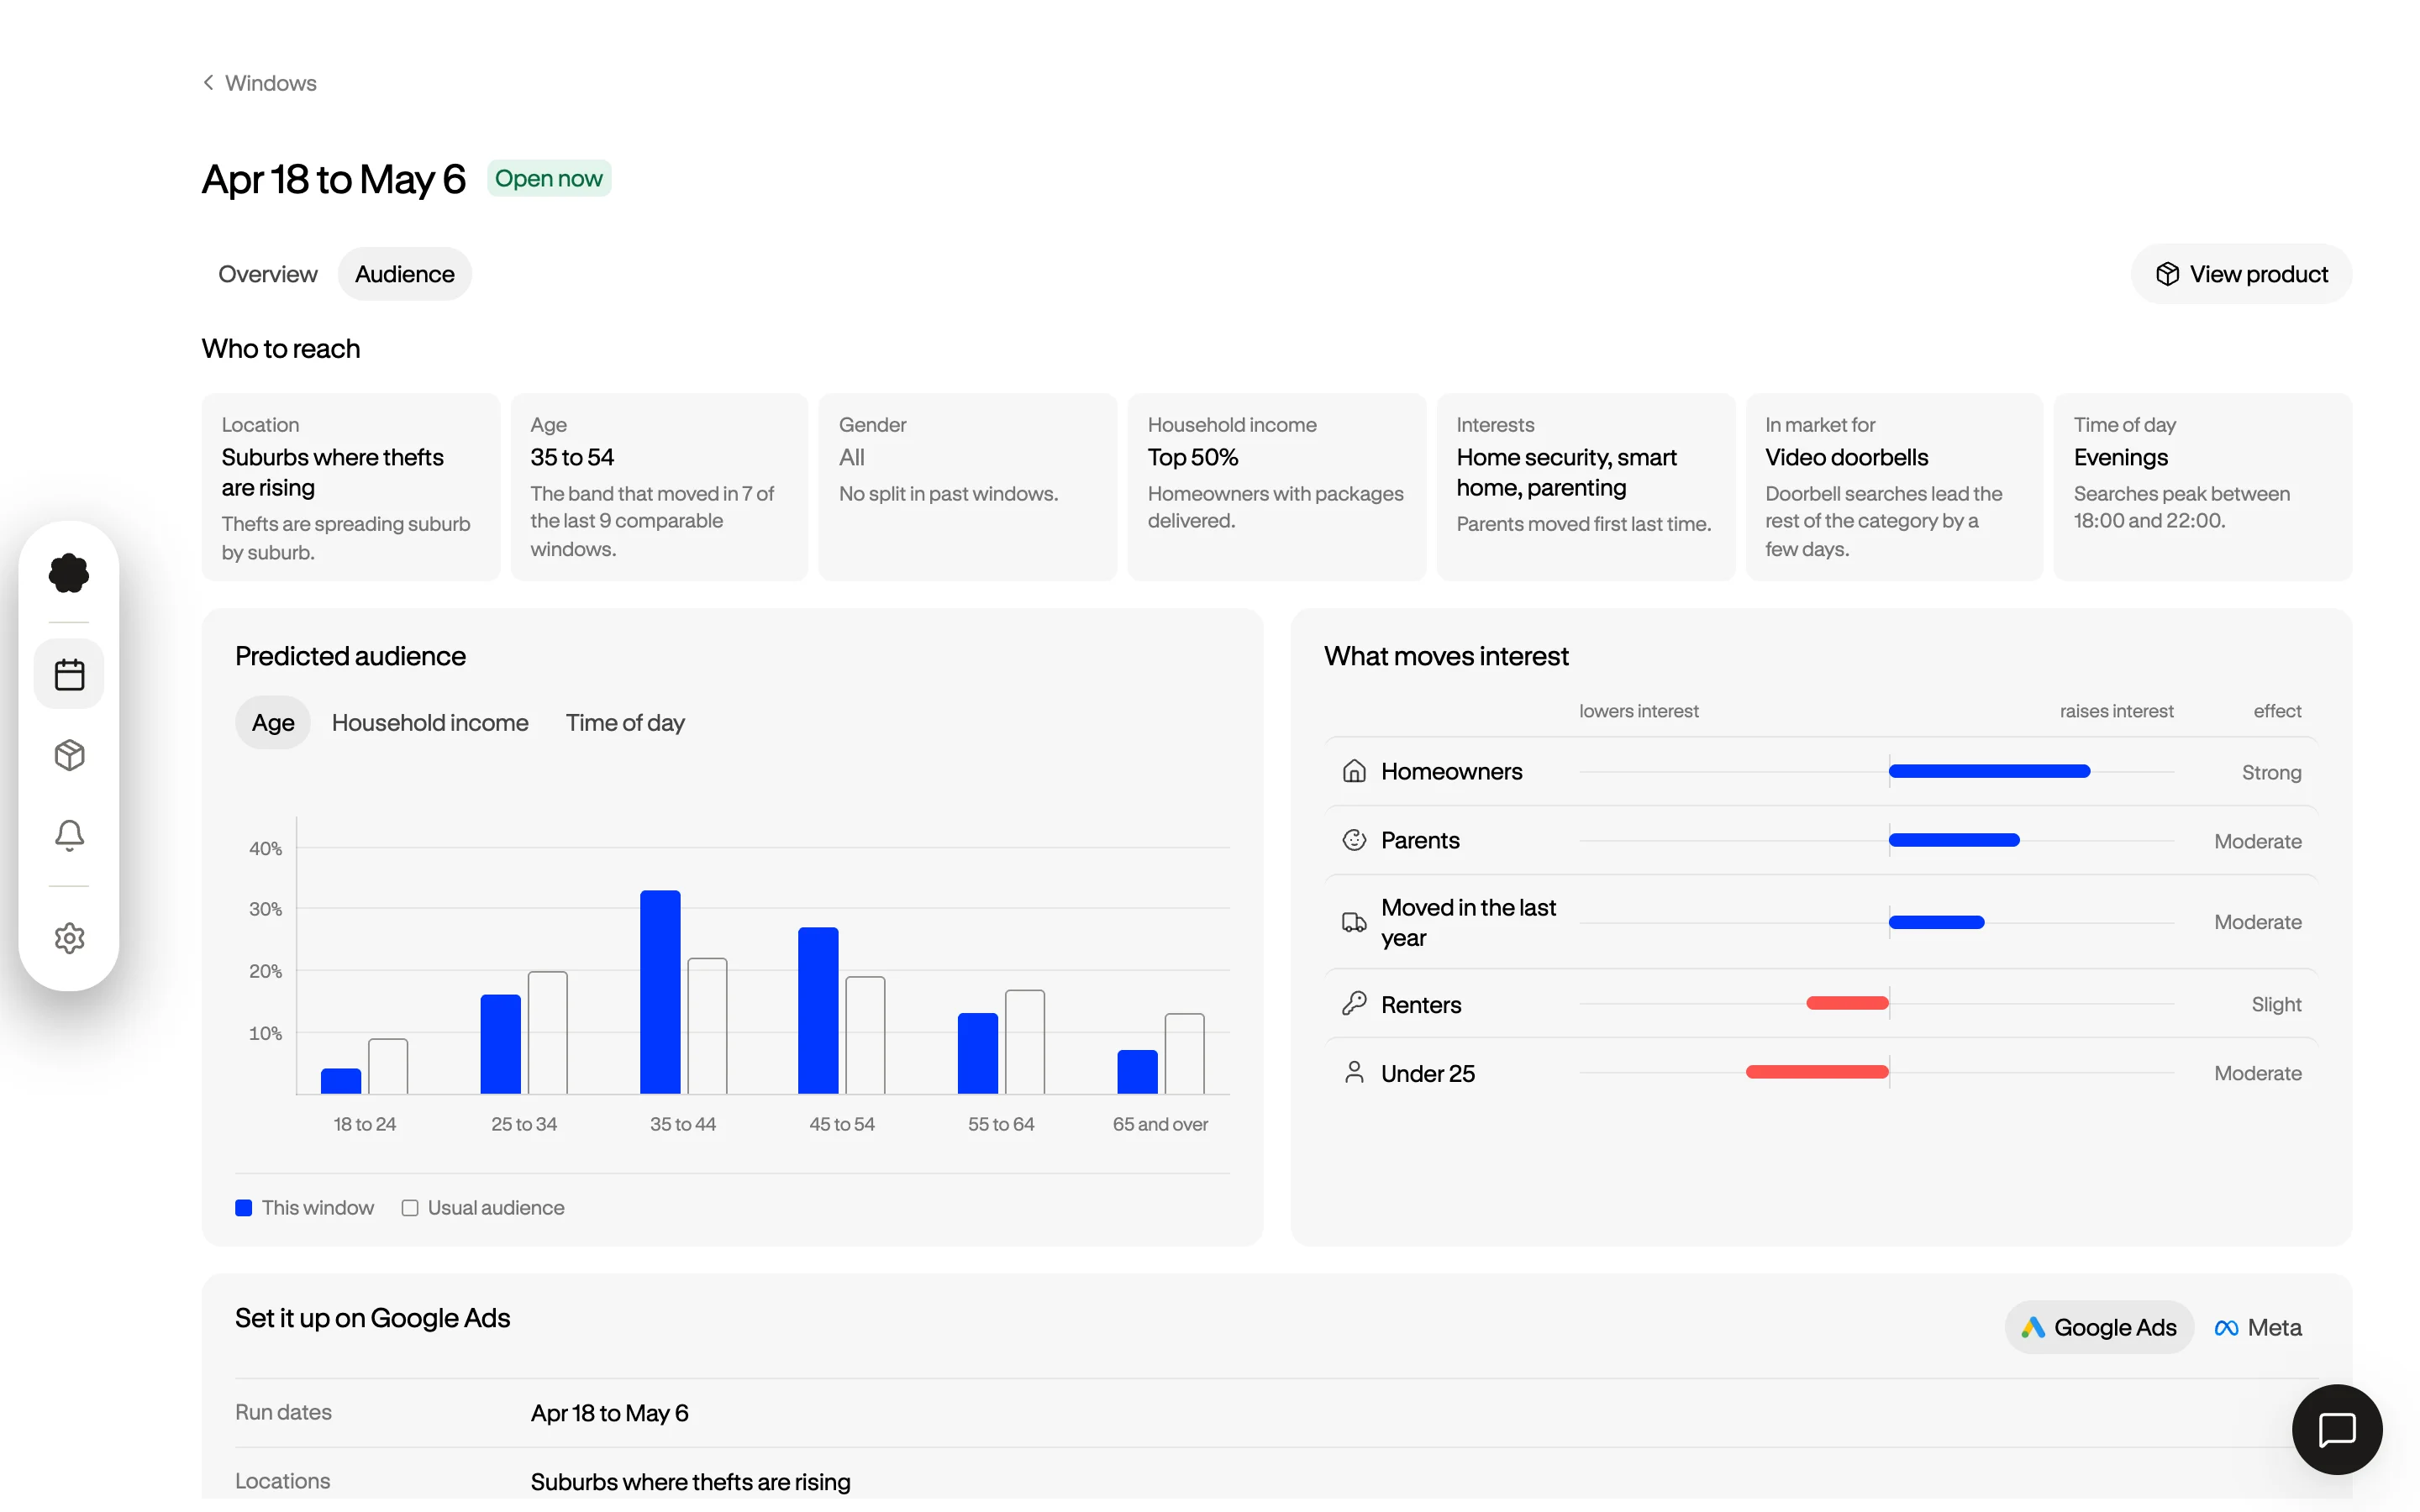
Task: Open the In market for Video doorbells card
Action: (1894, 487)
